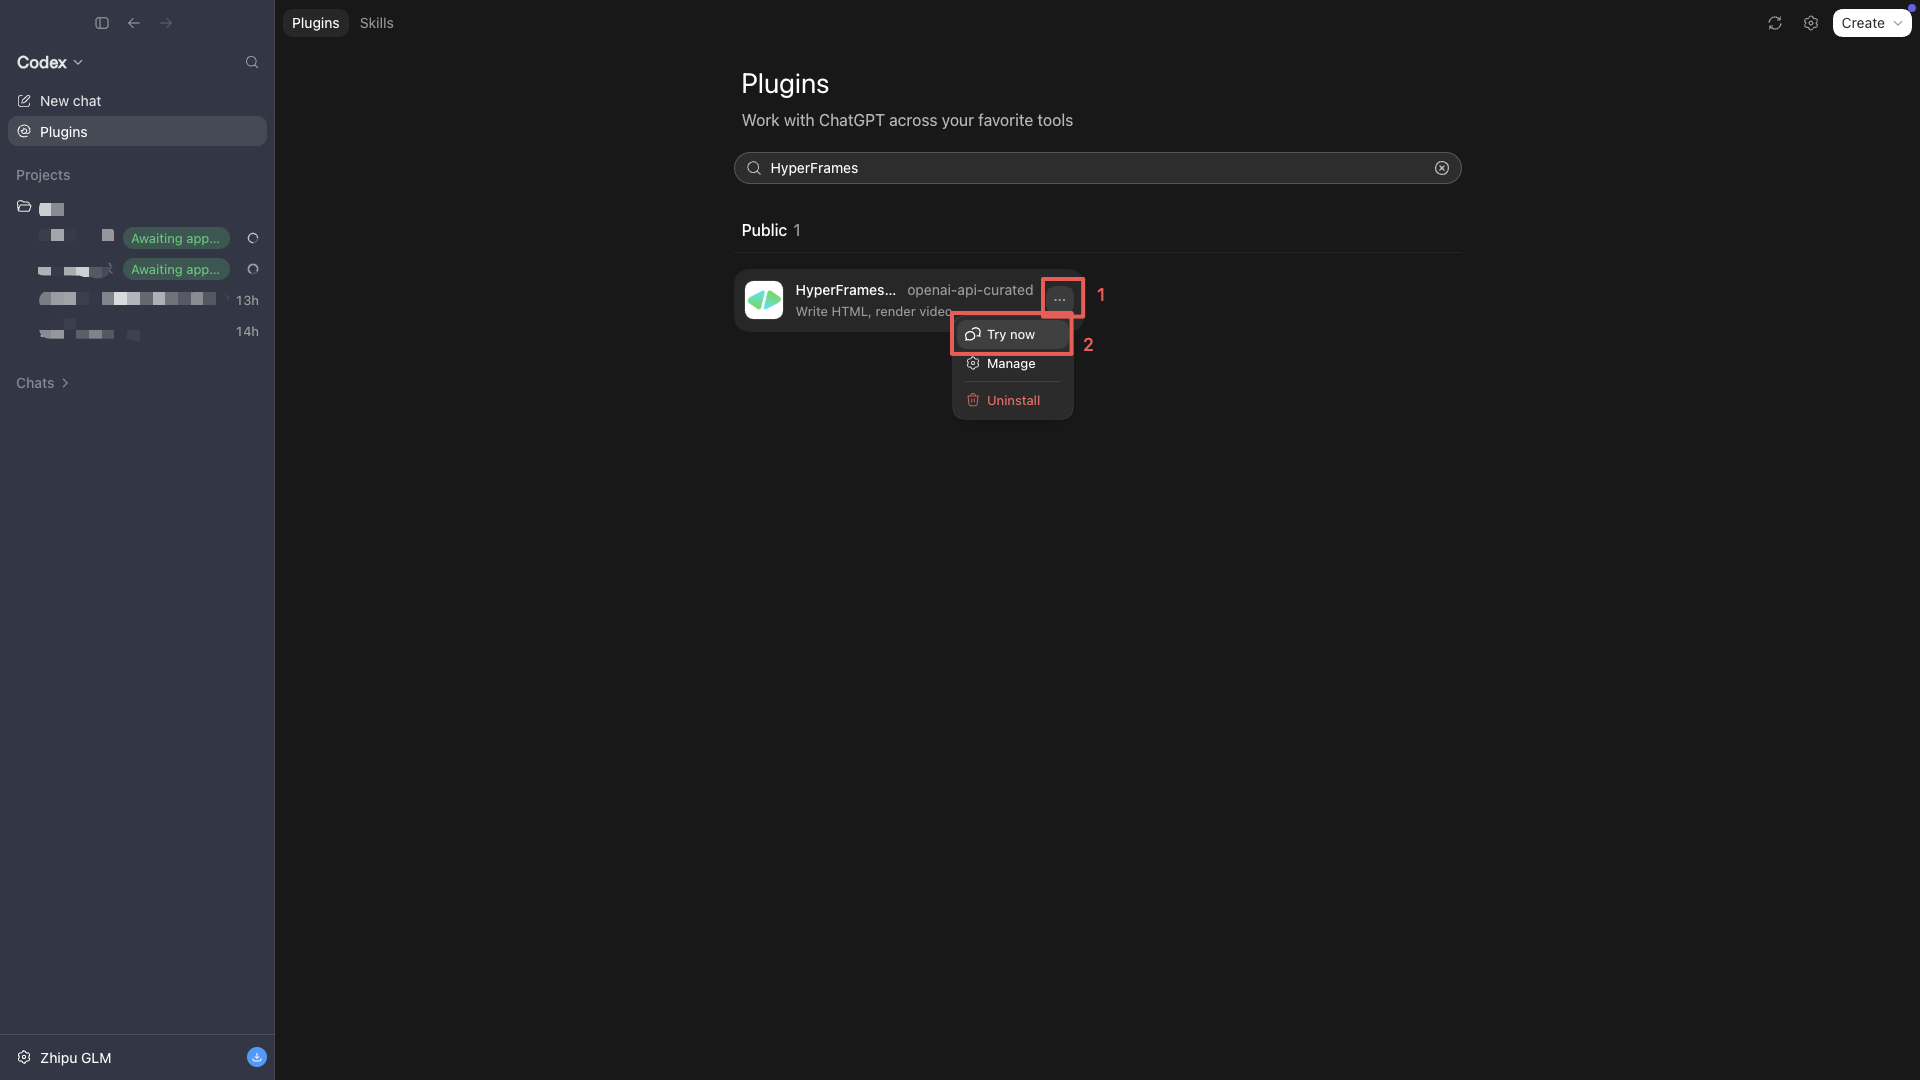Open Plugins in the left sidebar
This screenshot has width=1920, height=1080.
click(137, 131)
